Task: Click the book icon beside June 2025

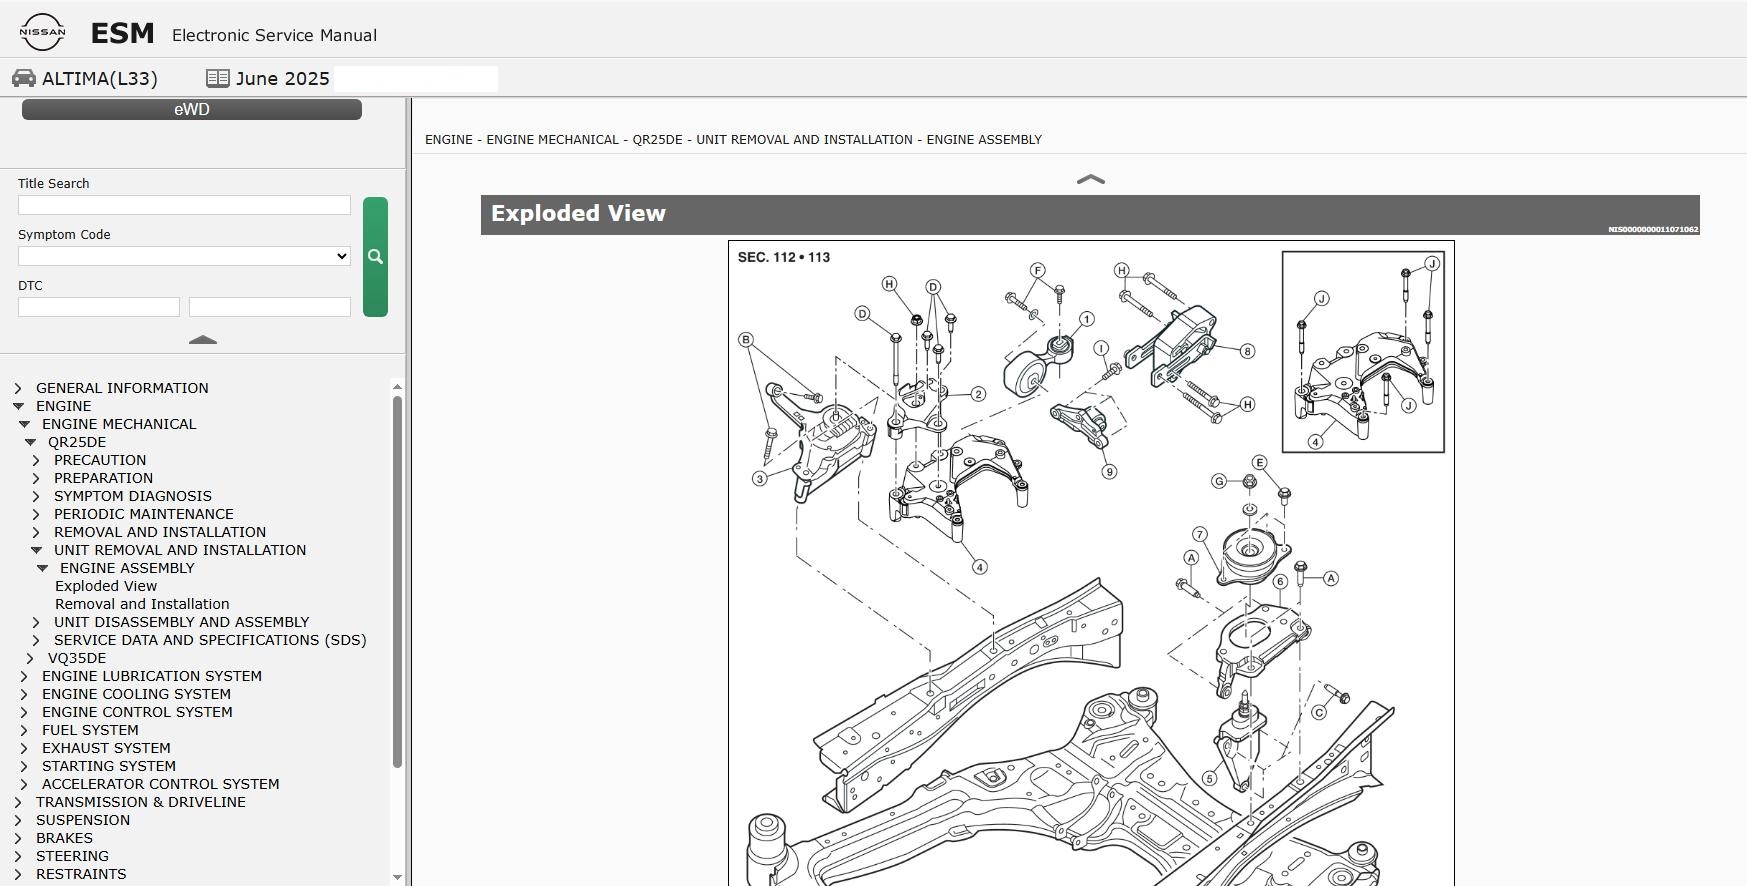Action: (x=217, y=78)
